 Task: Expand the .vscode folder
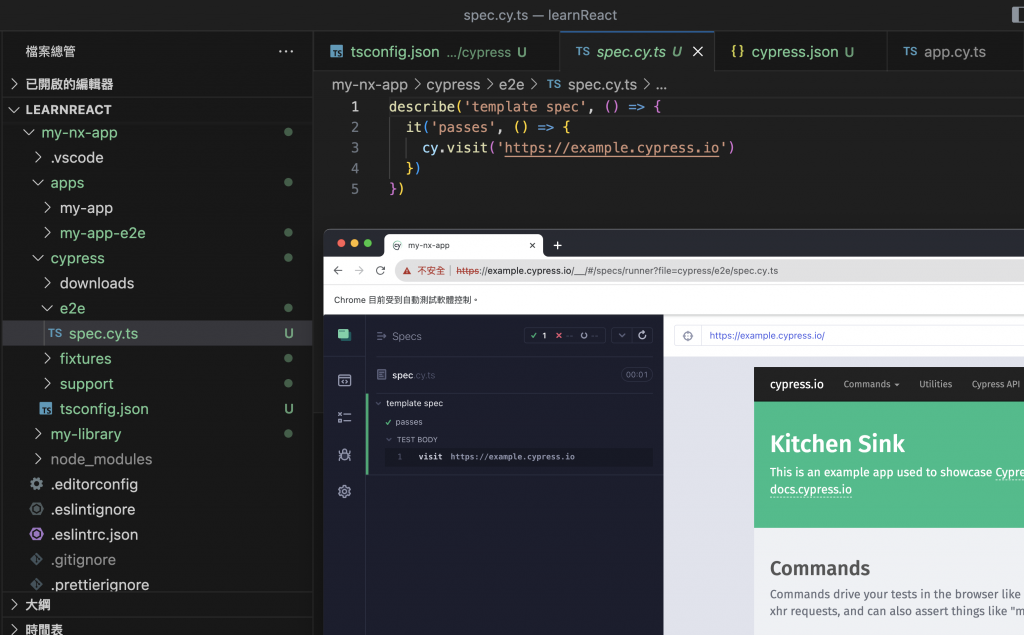(157, 157)
